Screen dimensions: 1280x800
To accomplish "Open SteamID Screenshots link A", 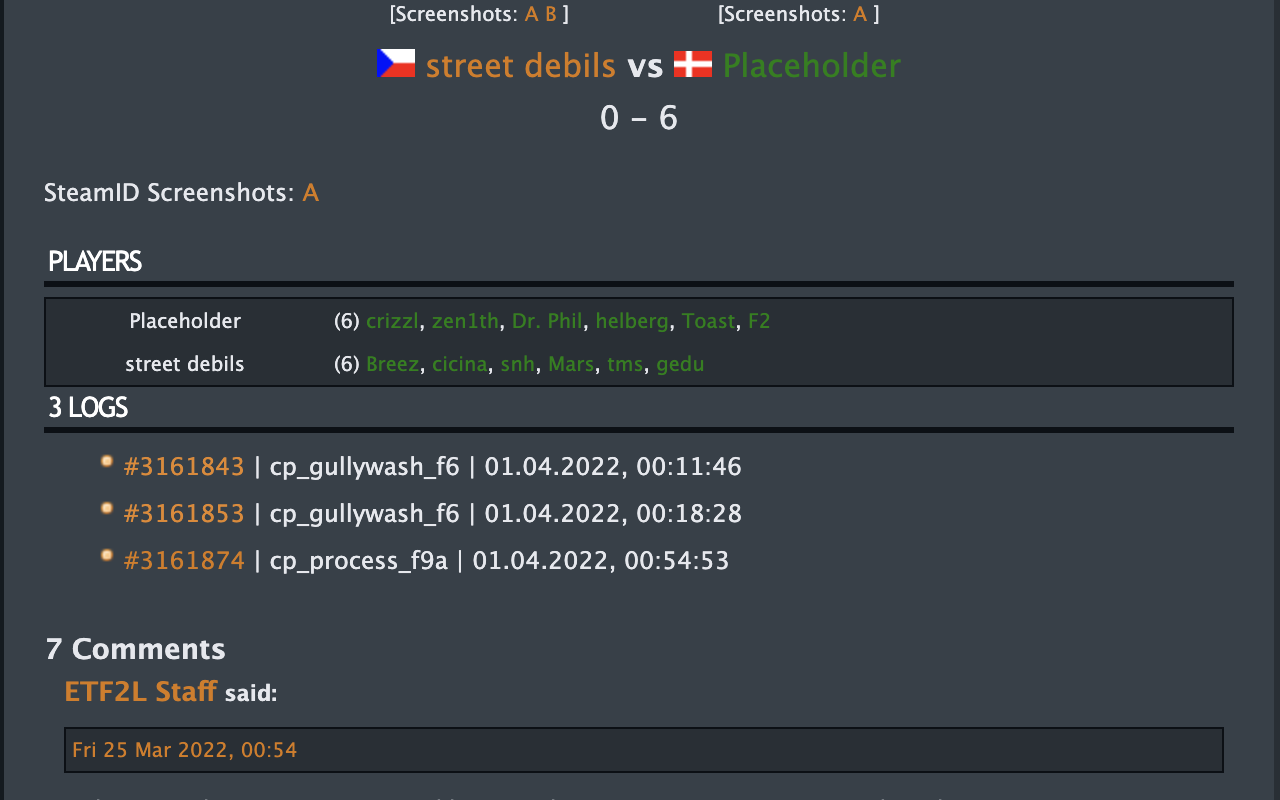I will 311,193.
